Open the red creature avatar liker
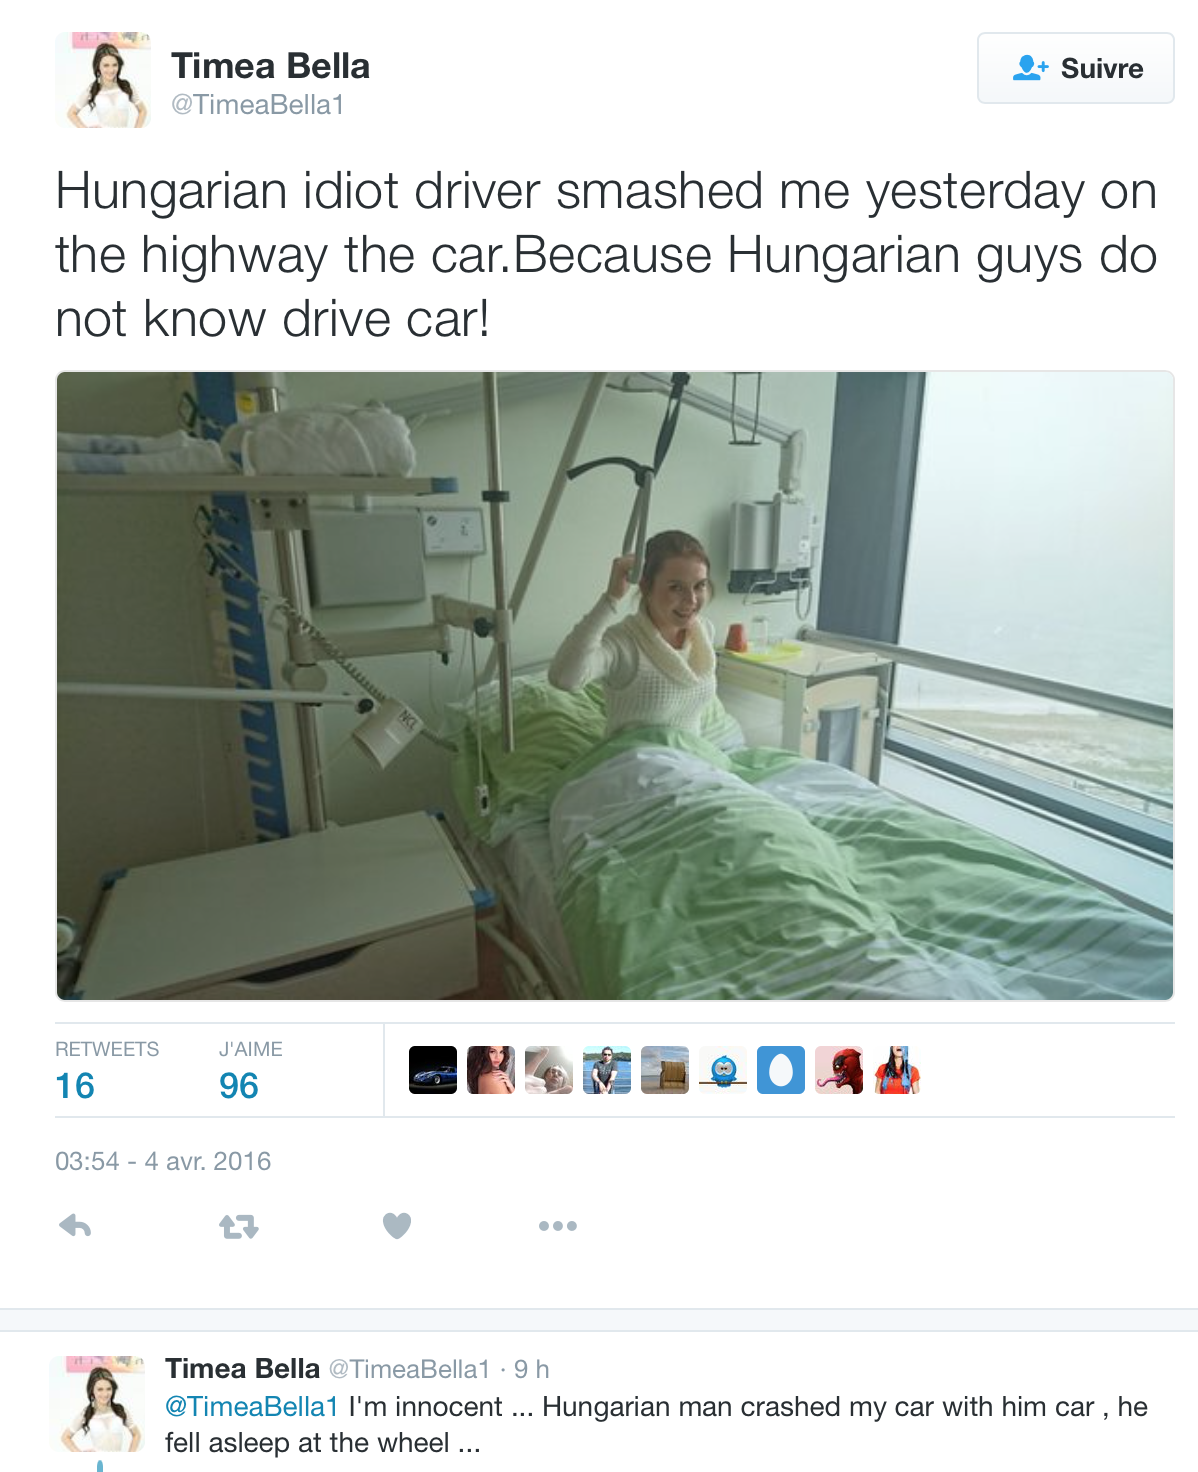1198x1472 pixels. 839,1070
